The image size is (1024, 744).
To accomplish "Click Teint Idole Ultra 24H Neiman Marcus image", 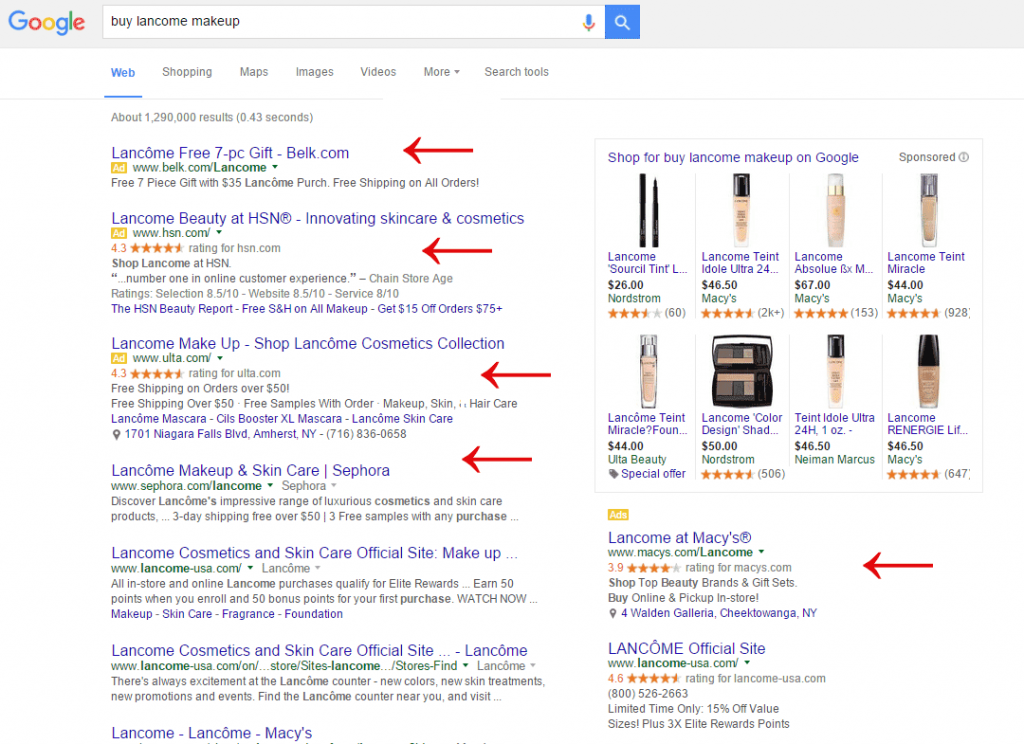I will [x=835, y=371].
